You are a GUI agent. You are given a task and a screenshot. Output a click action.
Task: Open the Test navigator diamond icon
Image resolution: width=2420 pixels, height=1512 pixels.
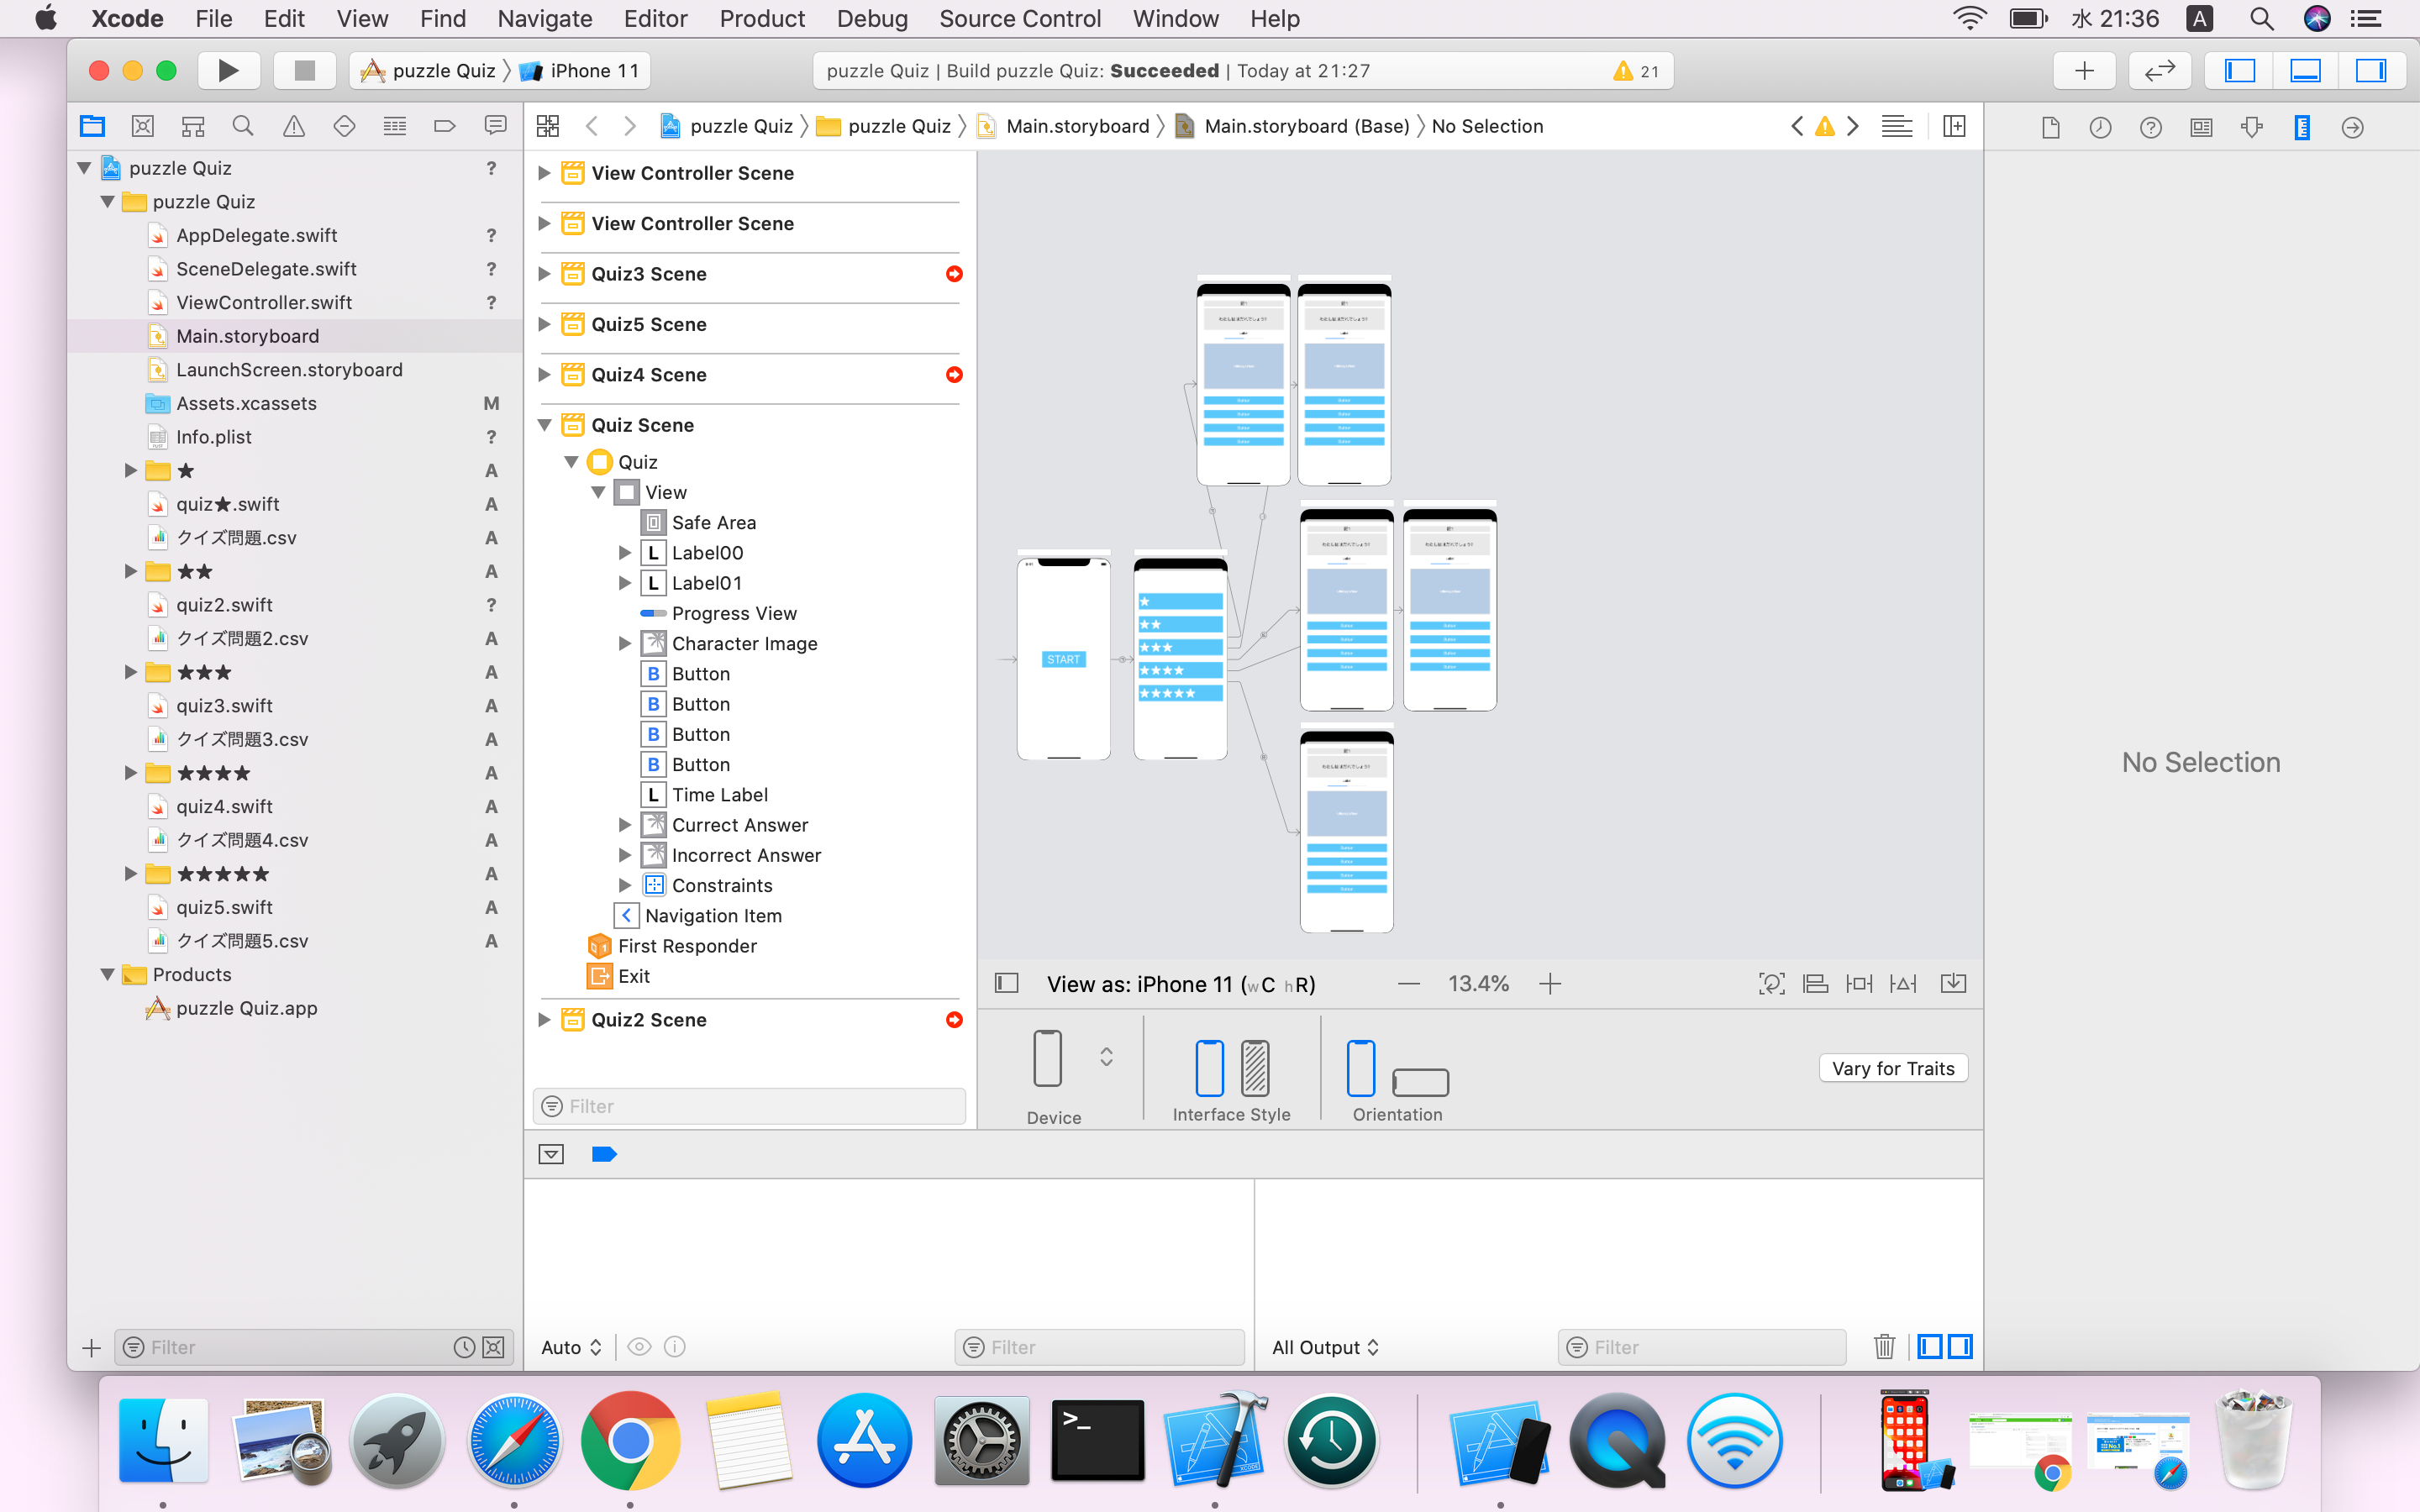344,126
